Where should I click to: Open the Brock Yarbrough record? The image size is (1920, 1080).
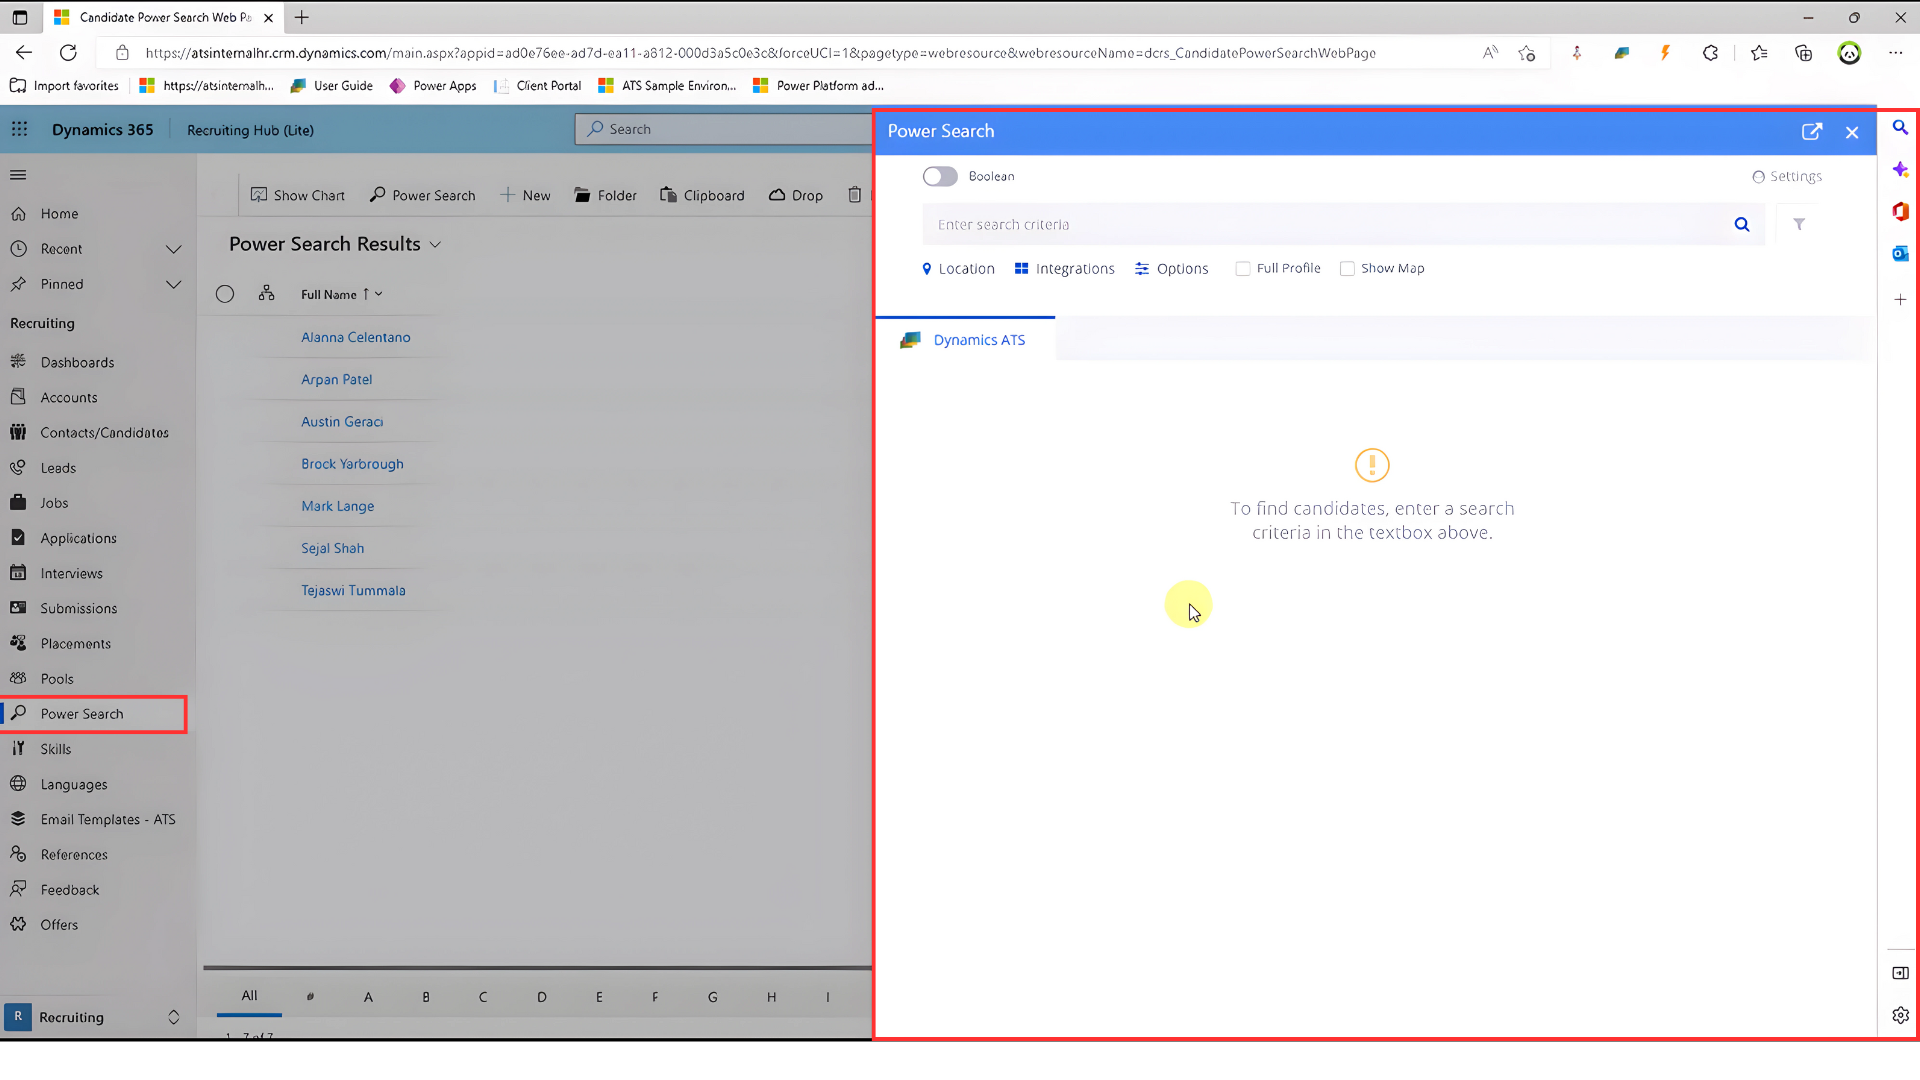coord(353,464)
